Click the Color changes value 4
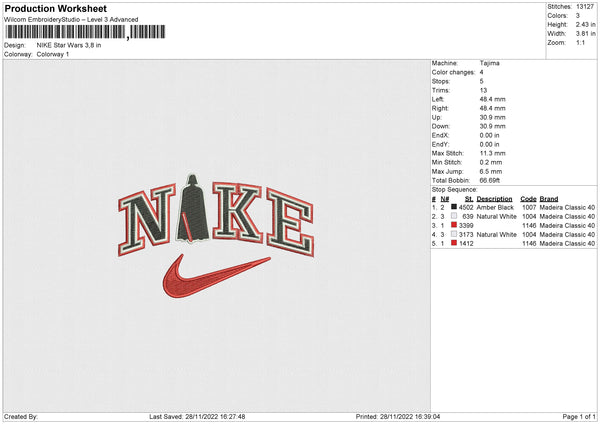Image resolution: width=600 pixels, height=424 pixels. coord(481,72)
